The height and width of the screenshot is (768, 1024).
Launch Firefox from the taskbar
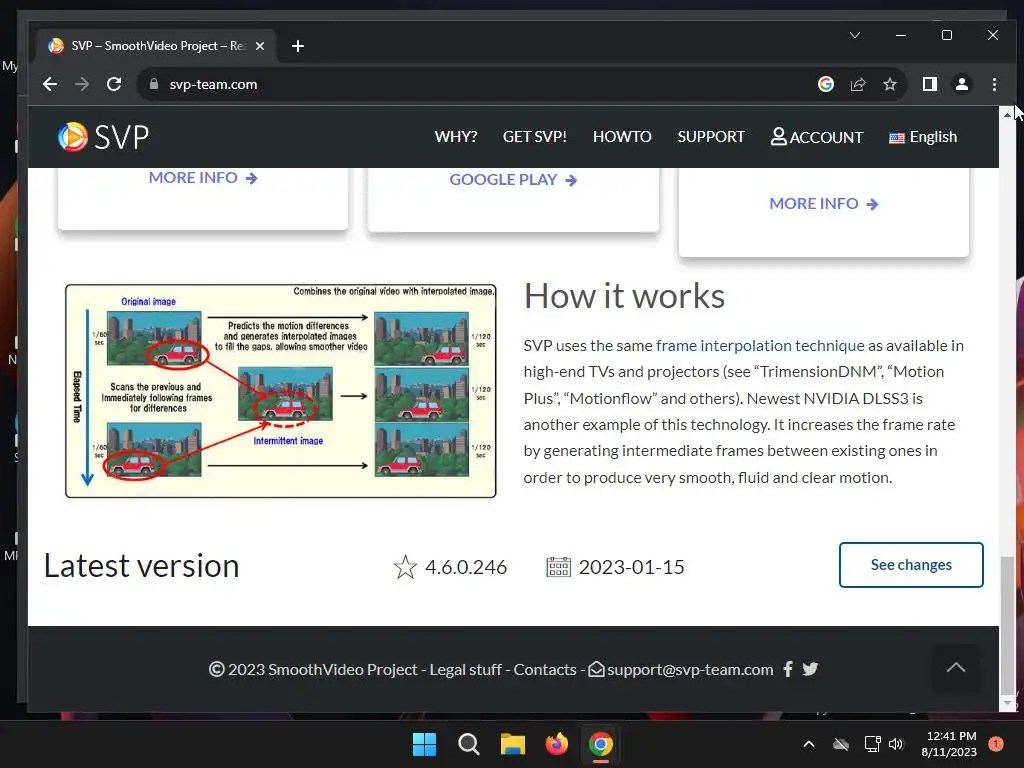[556, 744]
